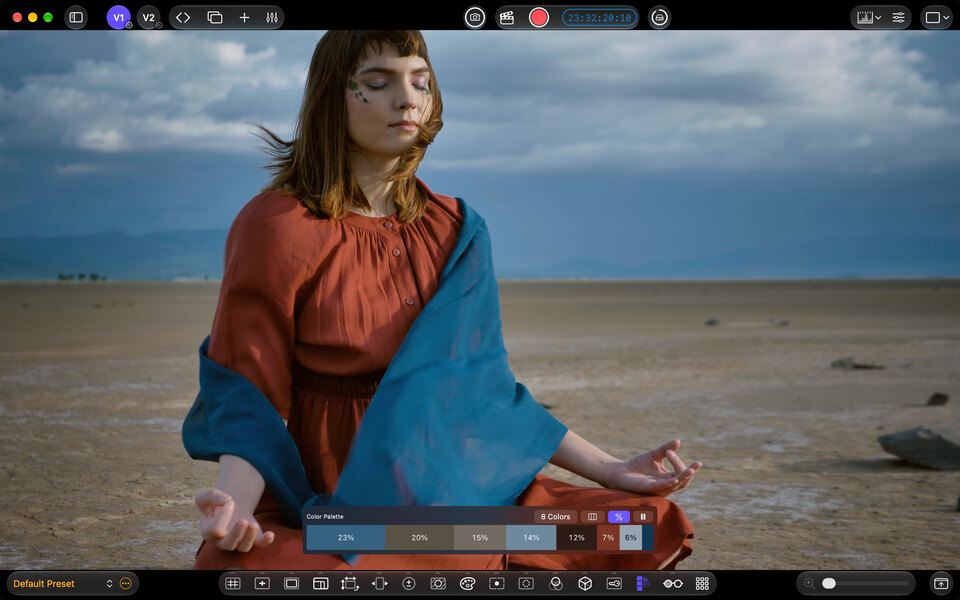
Task: Toggle the exposure plus-minus tool
Action: (409, 583)
